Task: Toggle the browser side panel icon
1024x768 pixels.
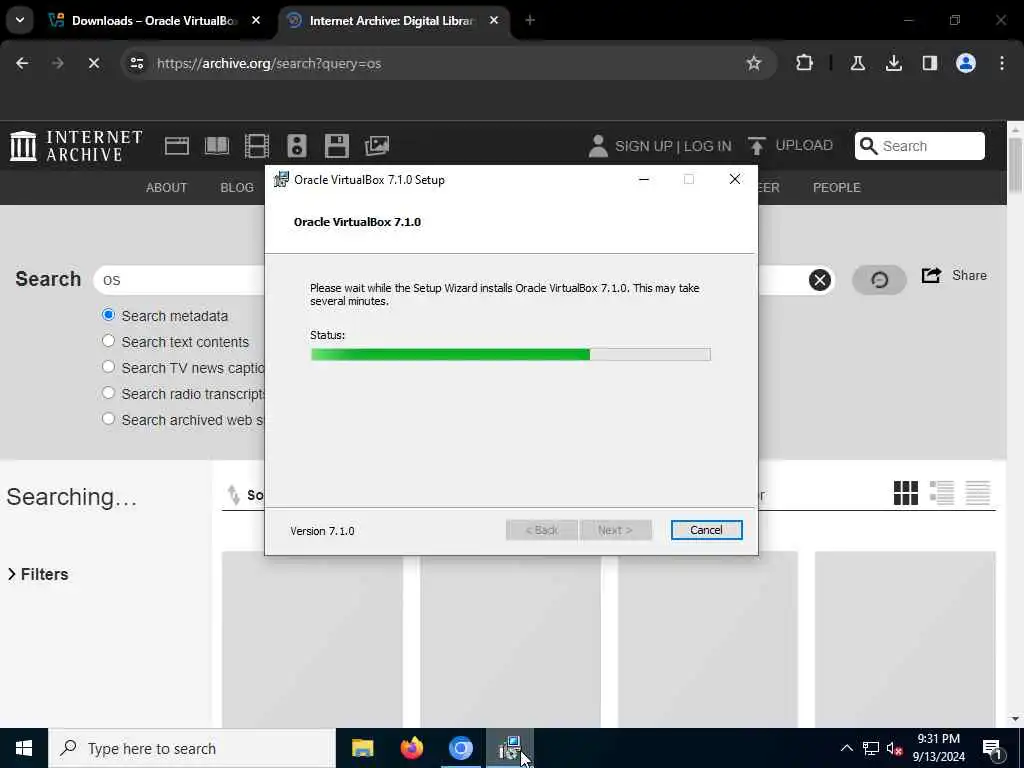Action: [x=929, y=63]
